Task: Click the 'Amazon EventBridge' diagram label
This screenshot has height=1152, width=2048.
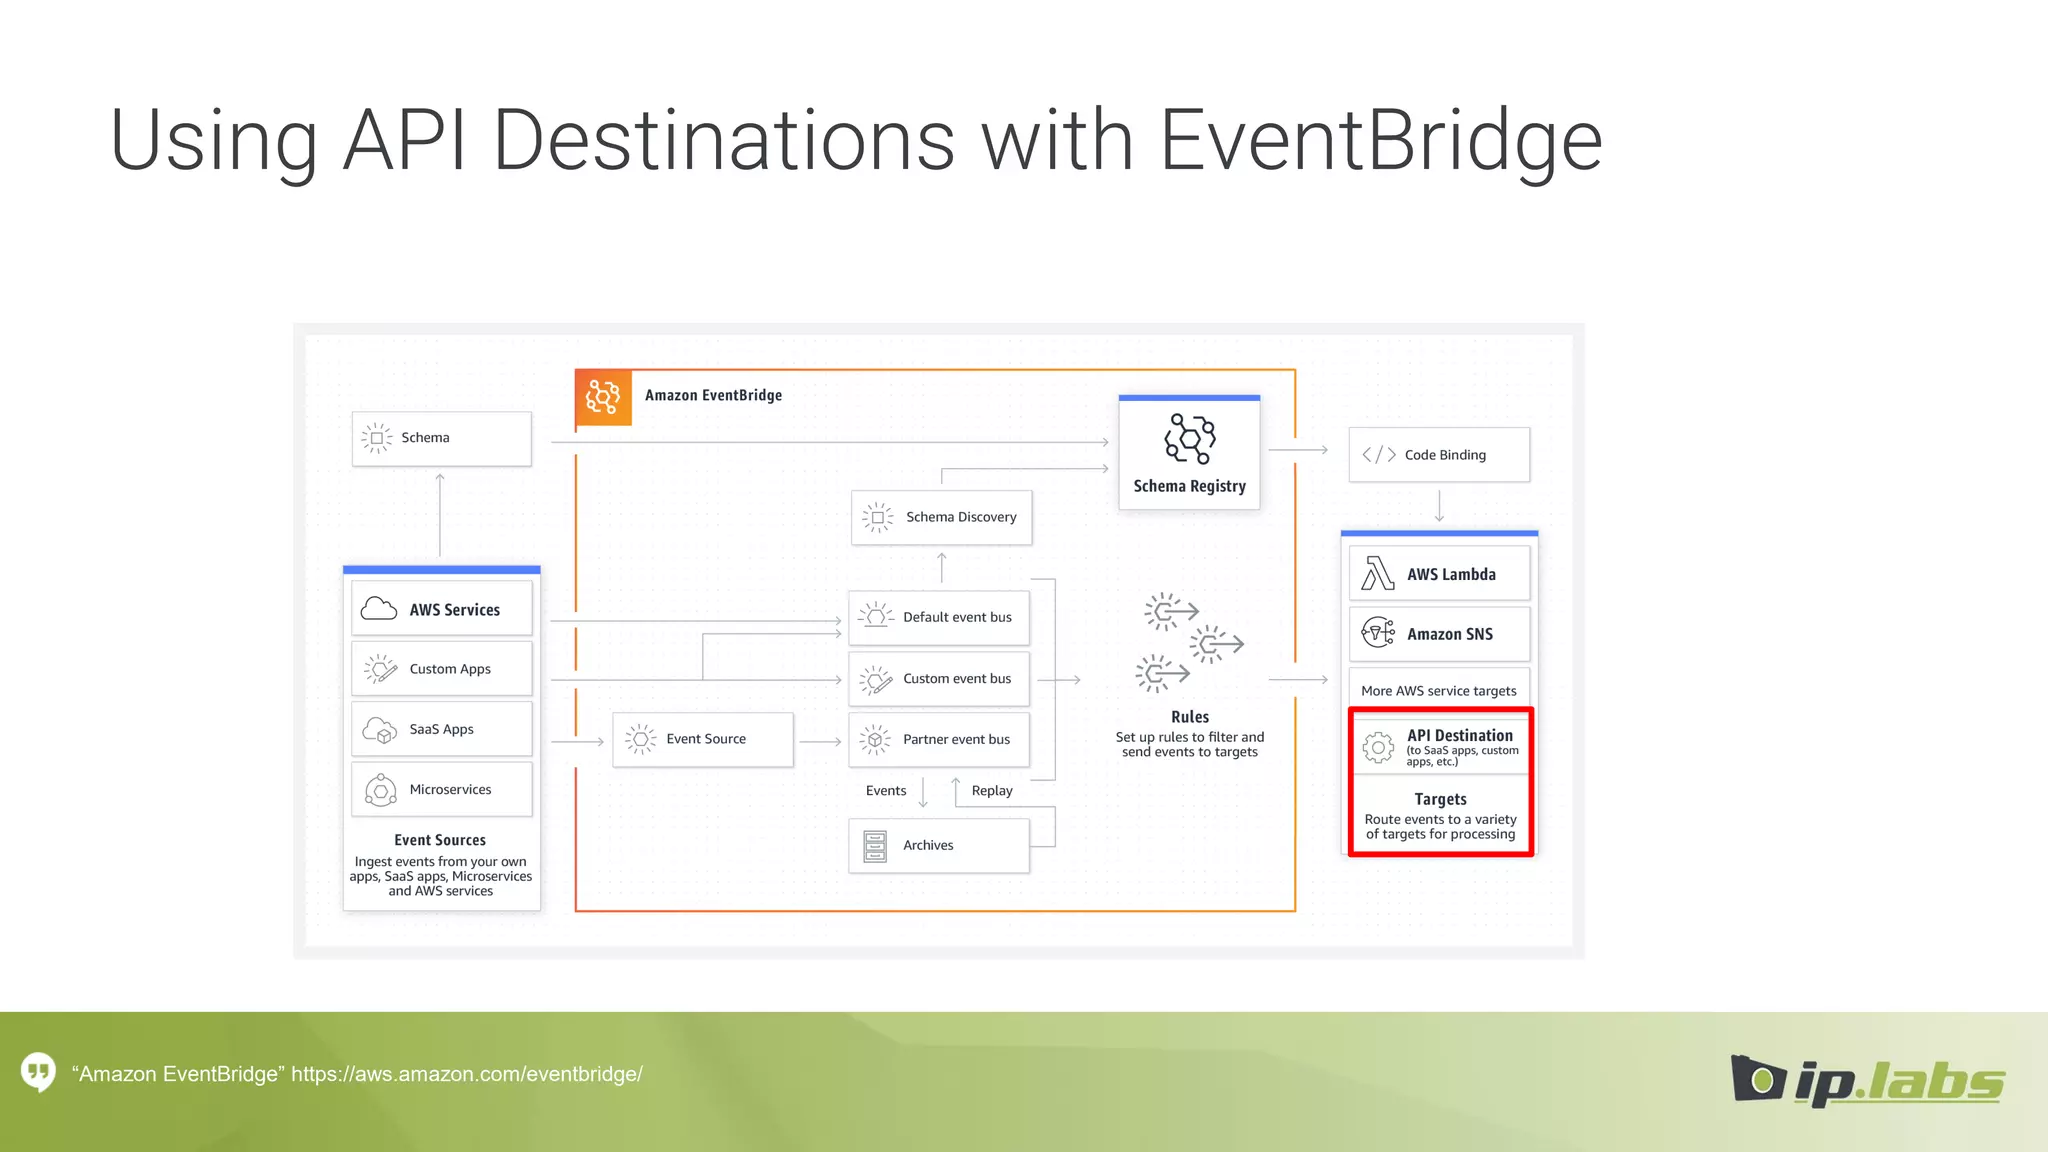Action: coord(713,395)
